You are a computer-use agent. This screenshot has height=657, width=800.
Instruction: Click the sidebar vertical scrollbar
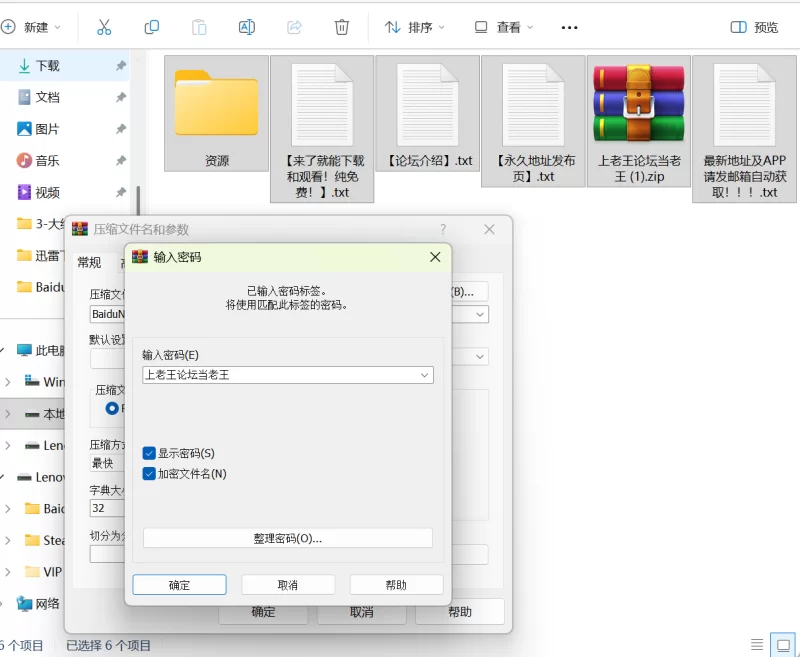[138, 201]
